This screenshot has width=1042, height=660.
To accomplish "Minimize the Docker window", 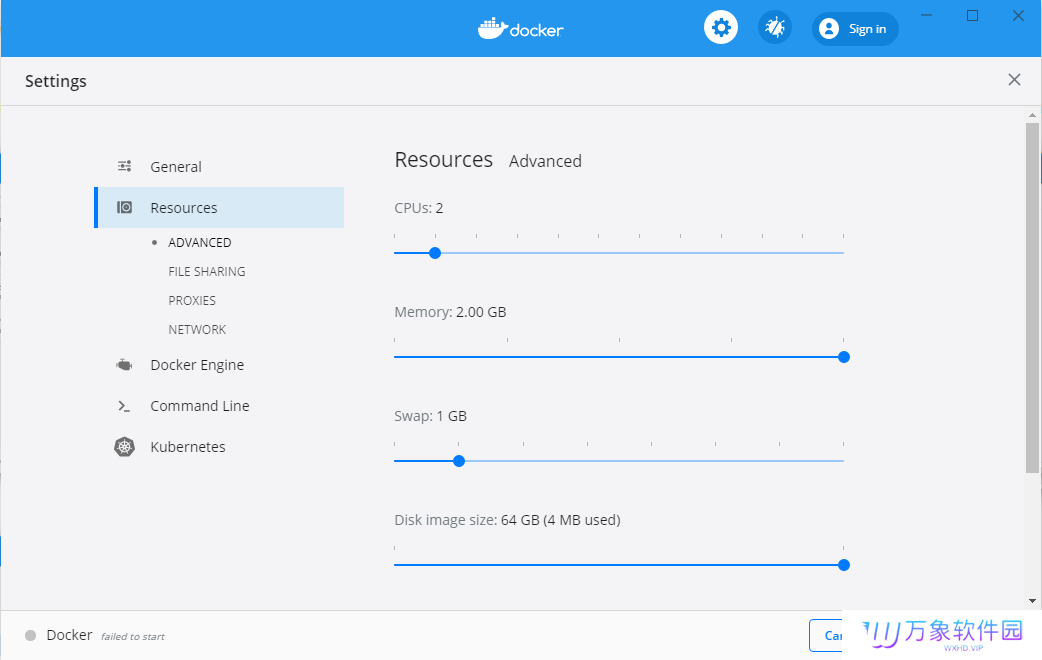I will click(926, 15).
